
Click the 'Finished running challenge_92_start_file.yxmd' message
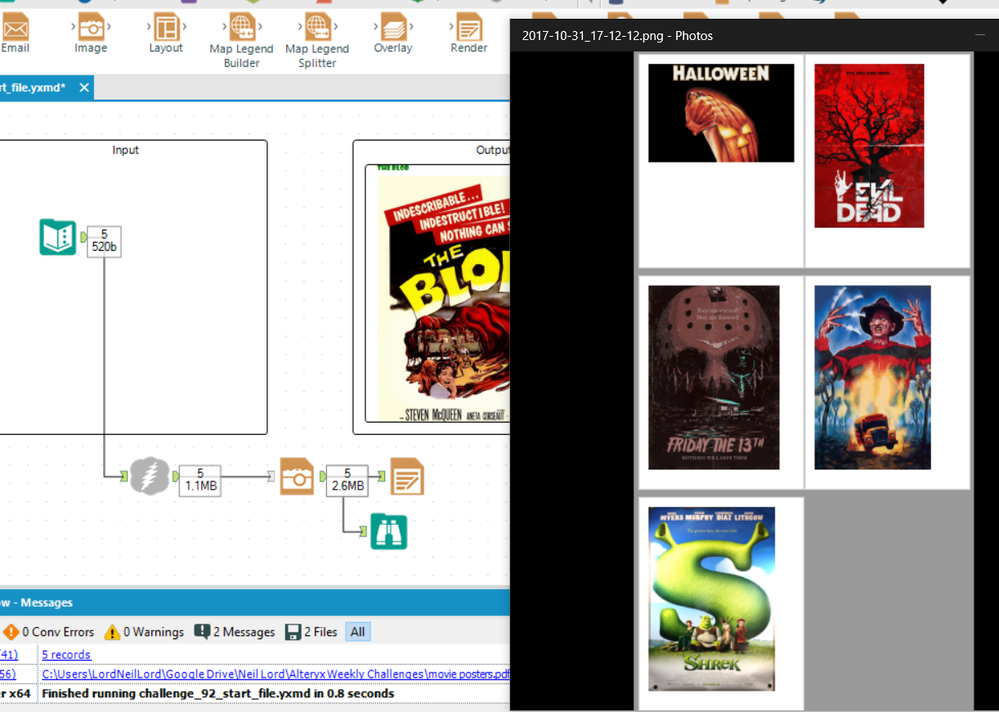[x=218, y=694]
